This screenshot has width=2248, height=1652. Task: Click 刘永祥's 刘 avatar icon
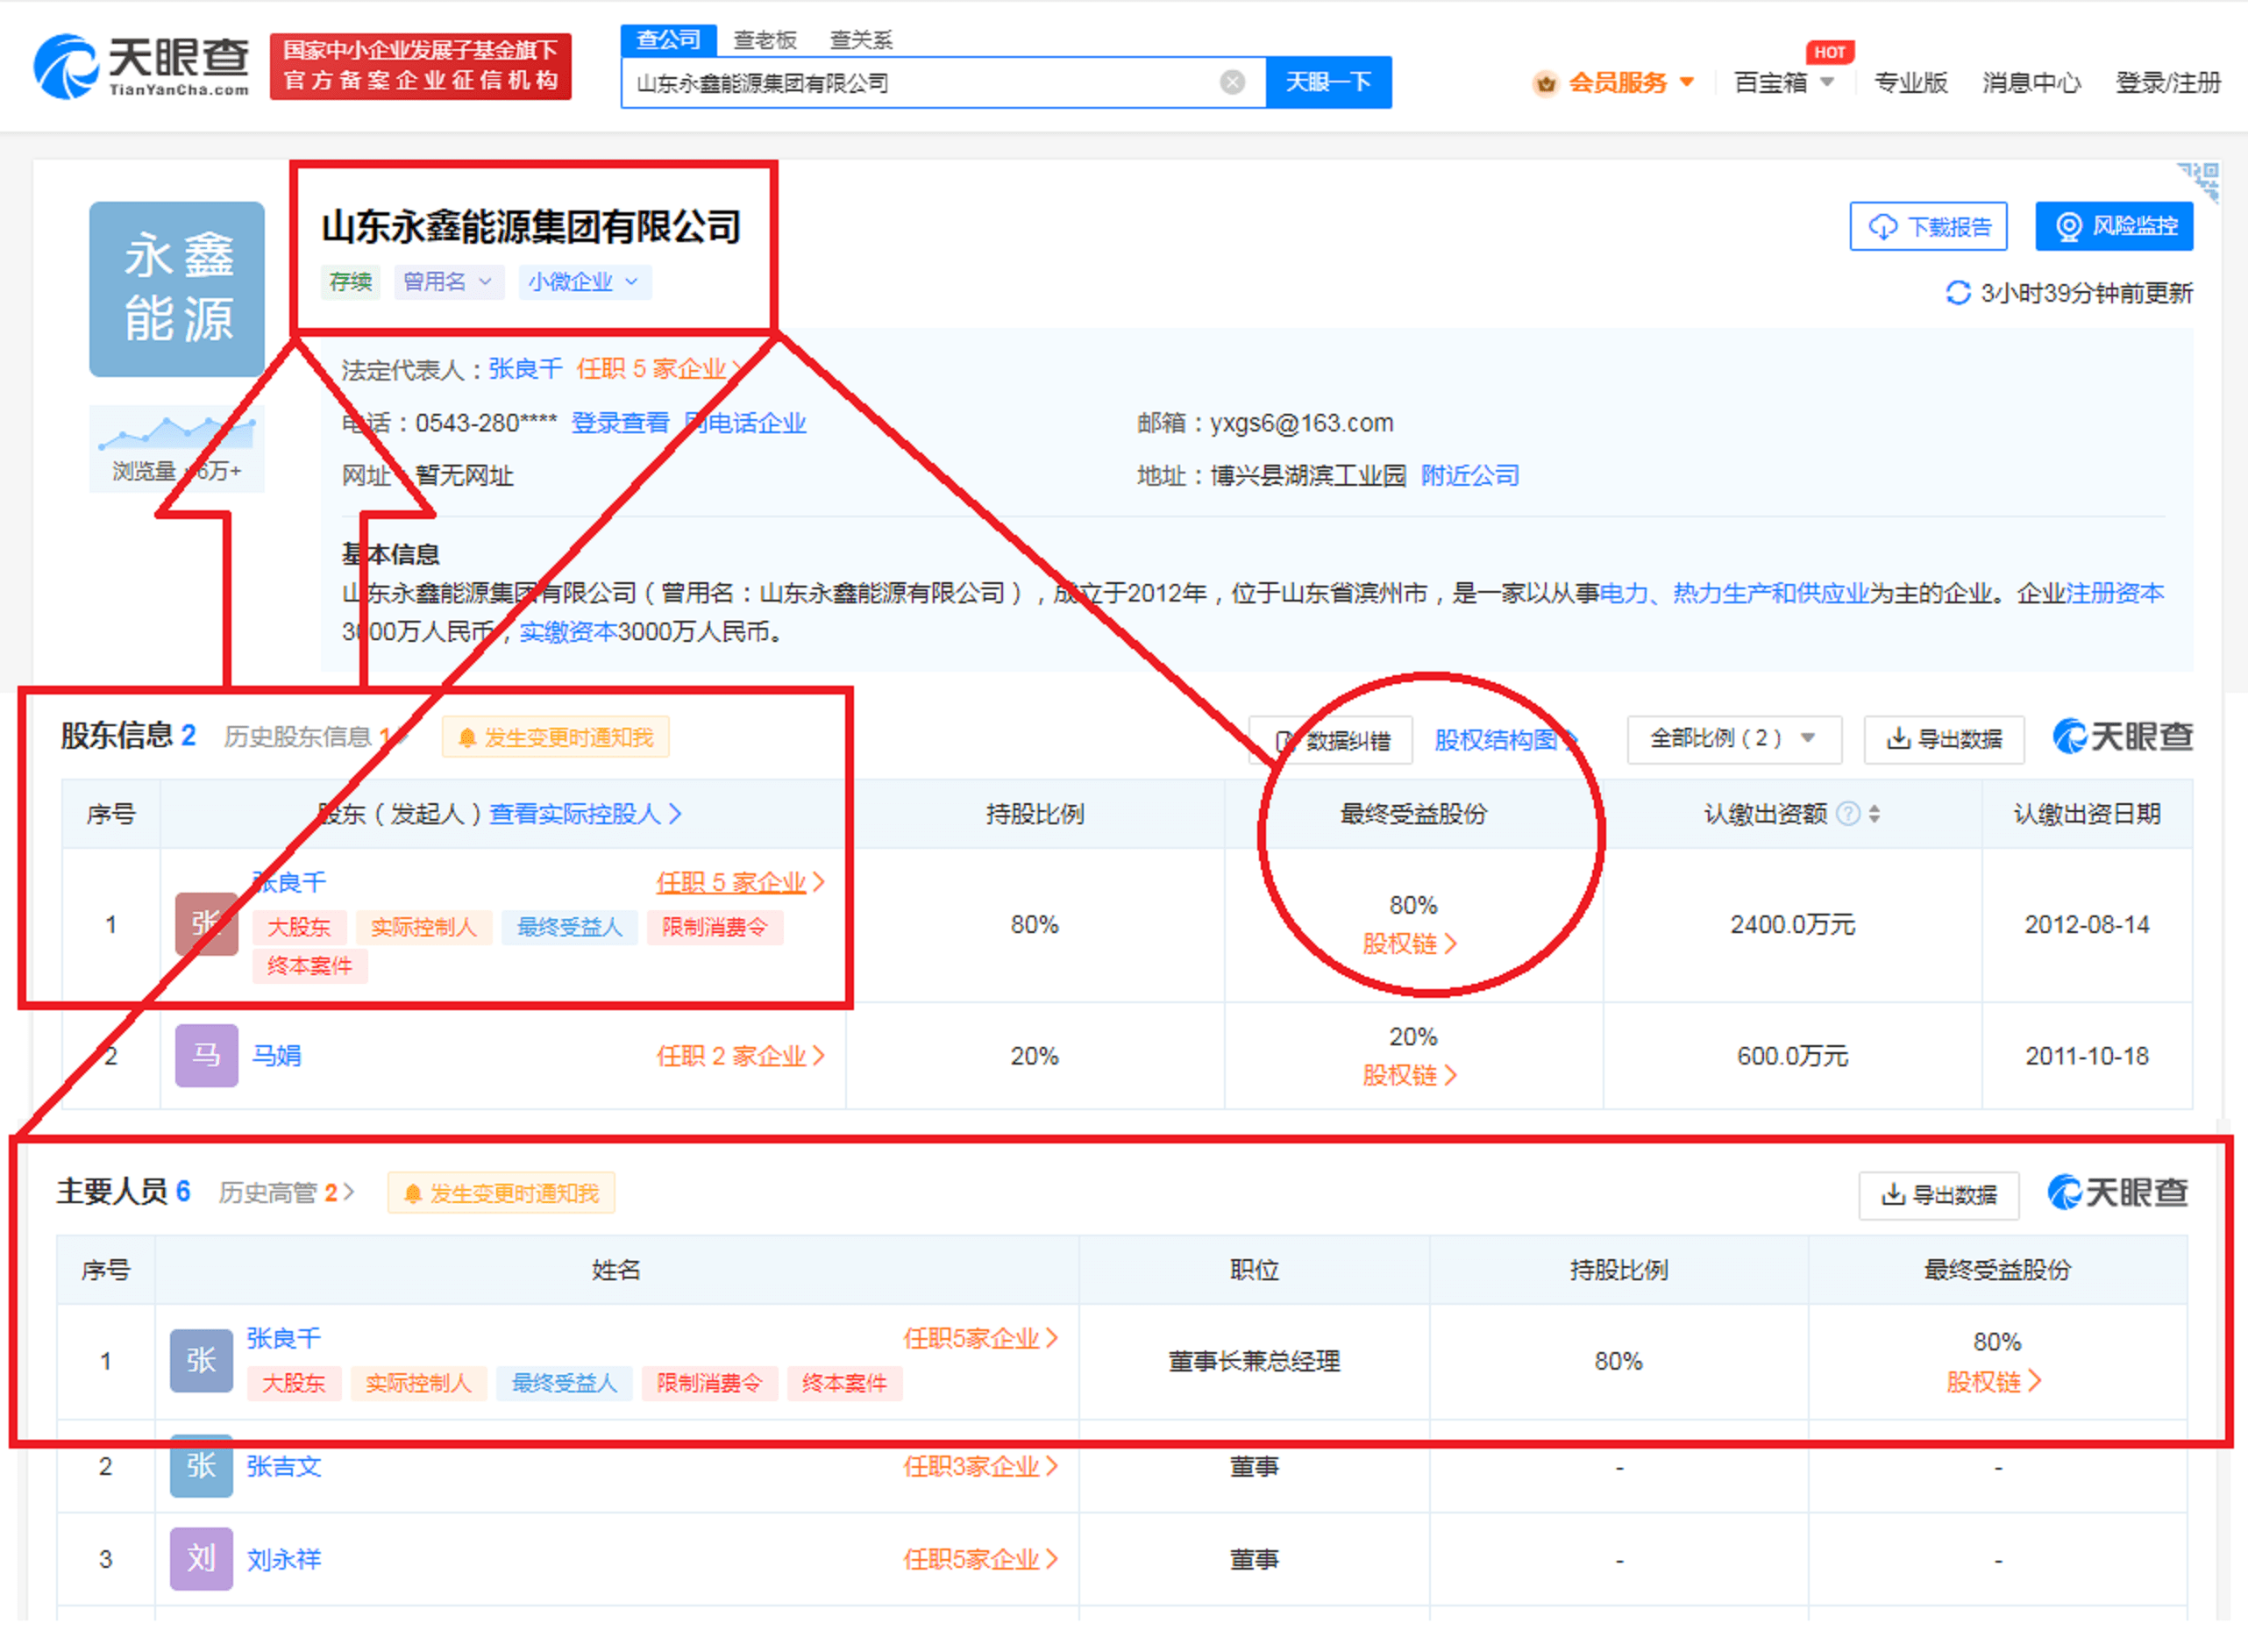(201, 1559)
